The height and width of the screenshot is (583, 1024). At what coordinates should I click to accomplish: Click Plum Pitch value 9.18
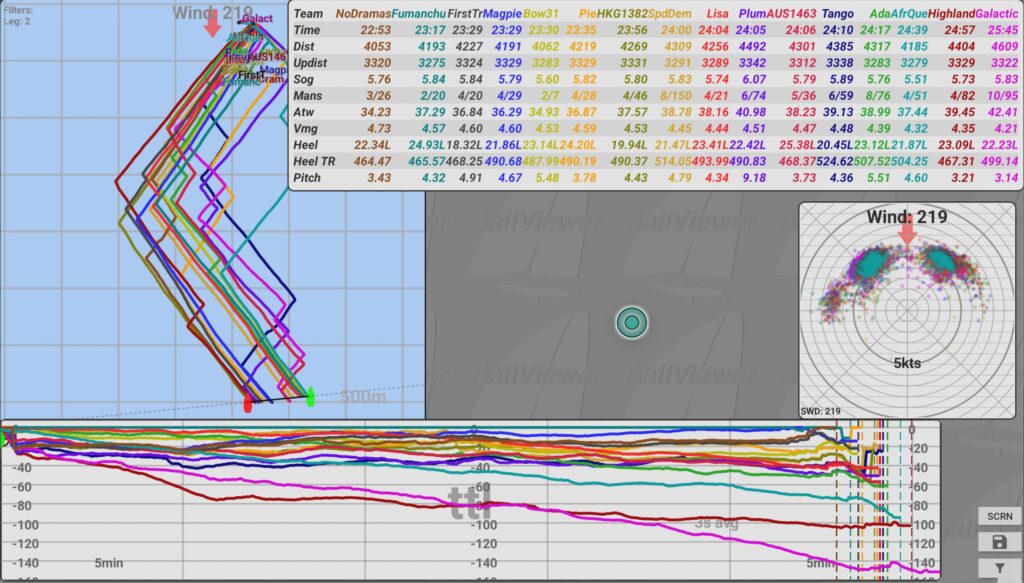point(754,178)
